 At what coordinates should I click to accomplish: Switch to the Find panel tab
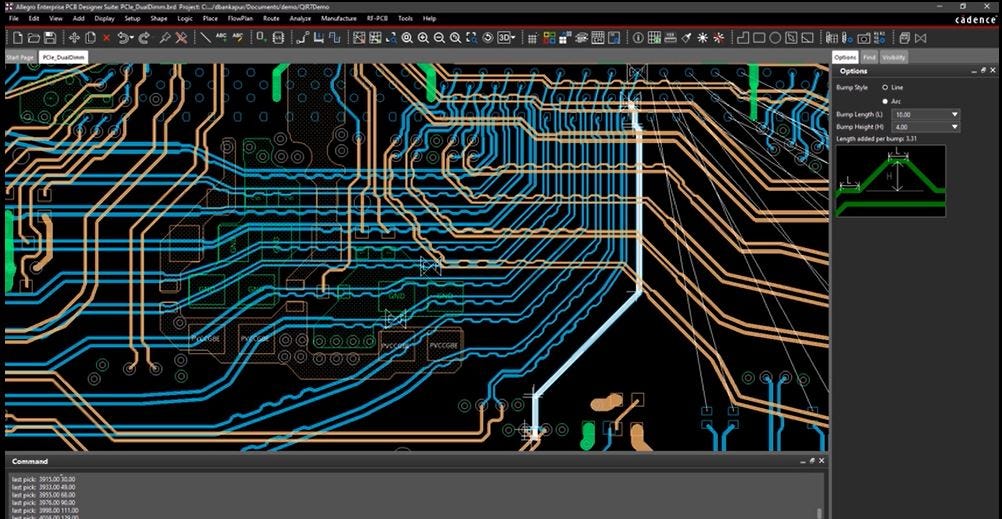[x=868, y=58]
